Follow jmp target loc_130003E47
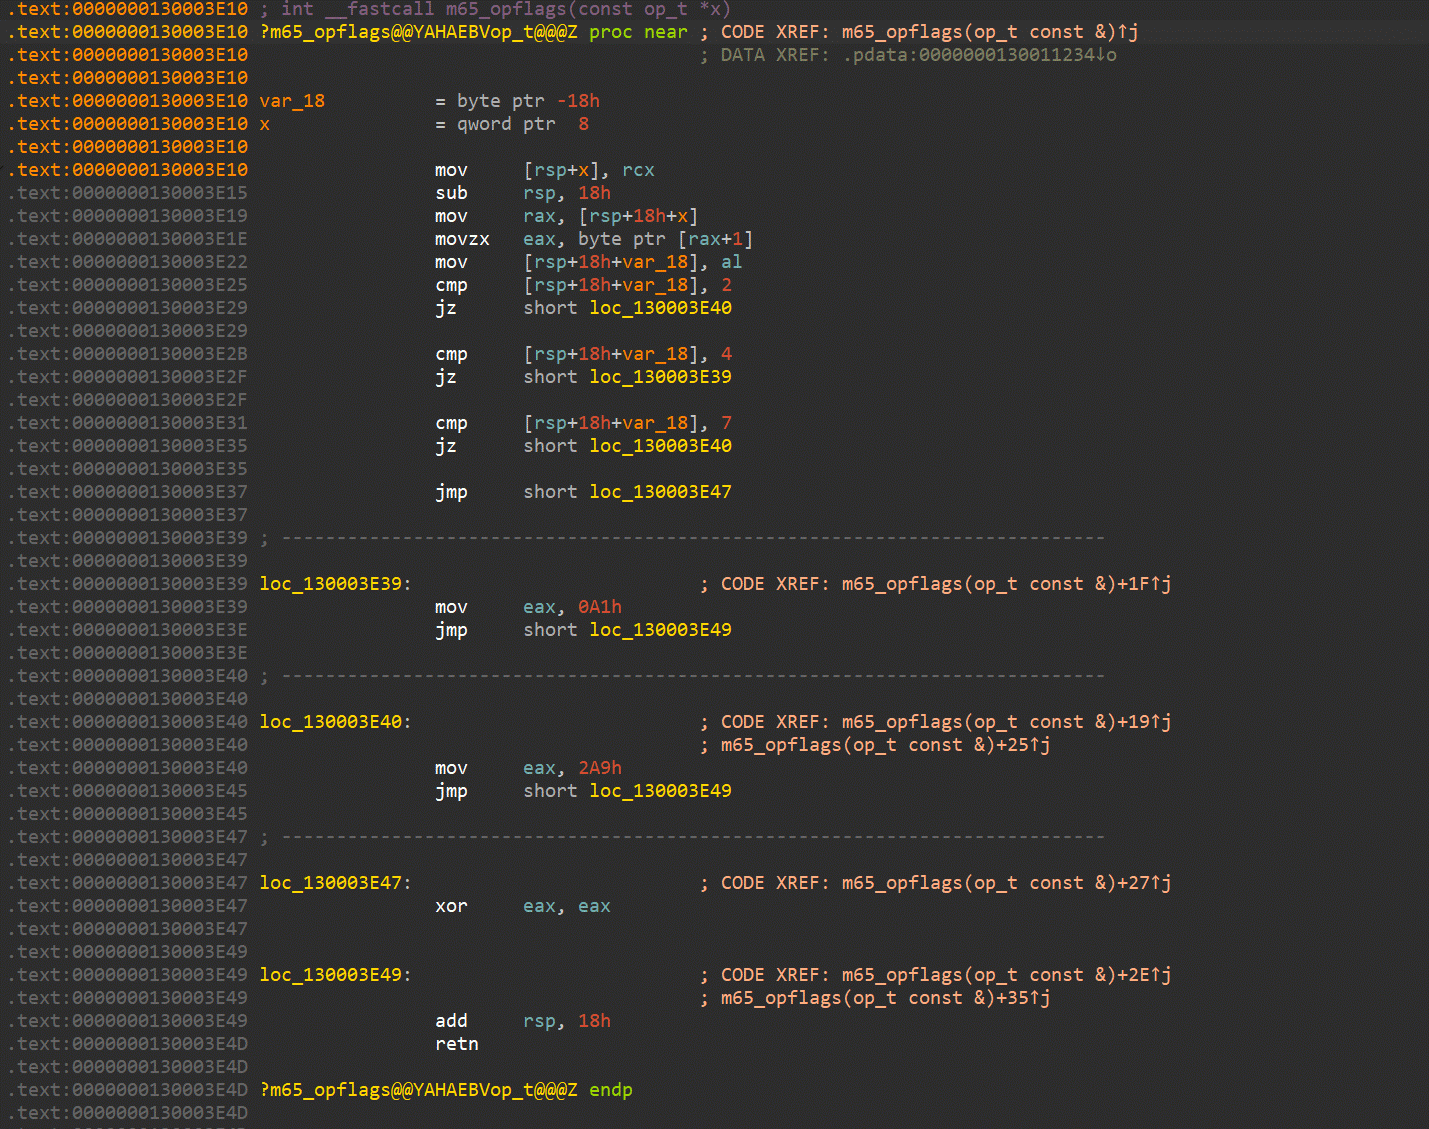This screenshot has height=1129, width=1429. 660,492
